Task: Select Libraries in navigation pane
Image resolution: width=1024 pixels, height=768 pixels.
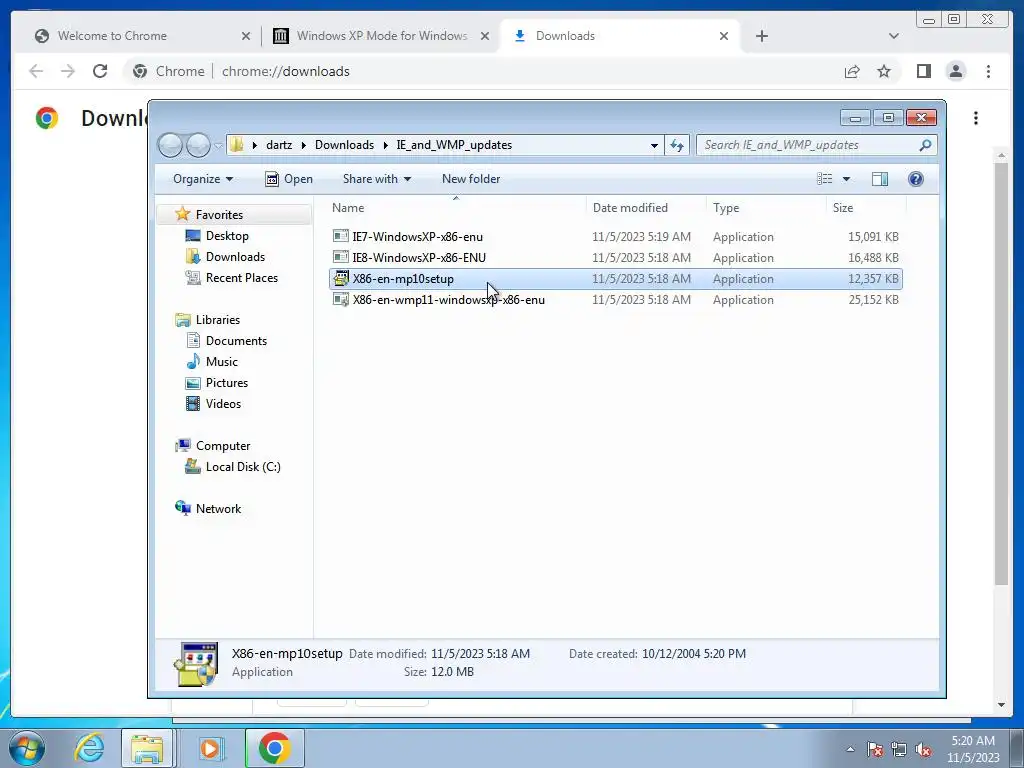Action: click(x=217, y=320)
